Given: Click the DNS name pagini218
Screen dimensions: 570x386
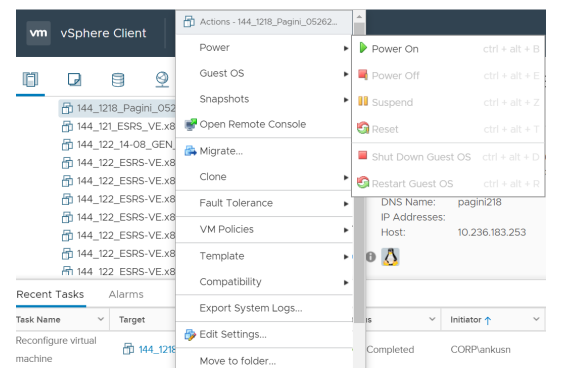Looking at the screenshot, I should pos(479,202).
